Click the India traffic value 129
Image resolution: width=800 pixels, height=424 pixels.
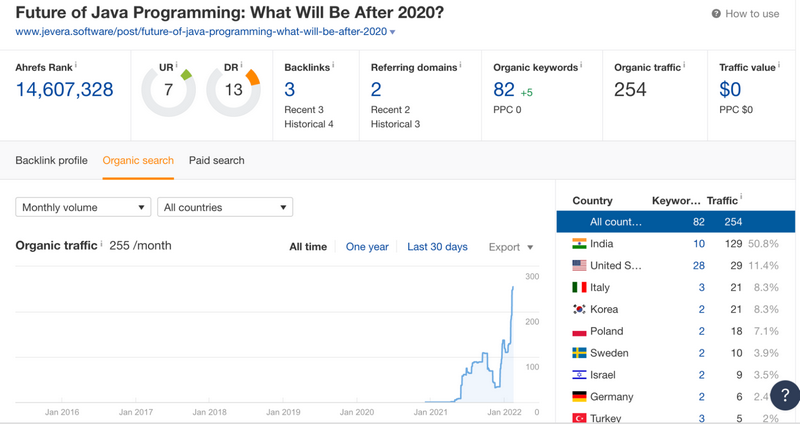(x=733, y=244)
